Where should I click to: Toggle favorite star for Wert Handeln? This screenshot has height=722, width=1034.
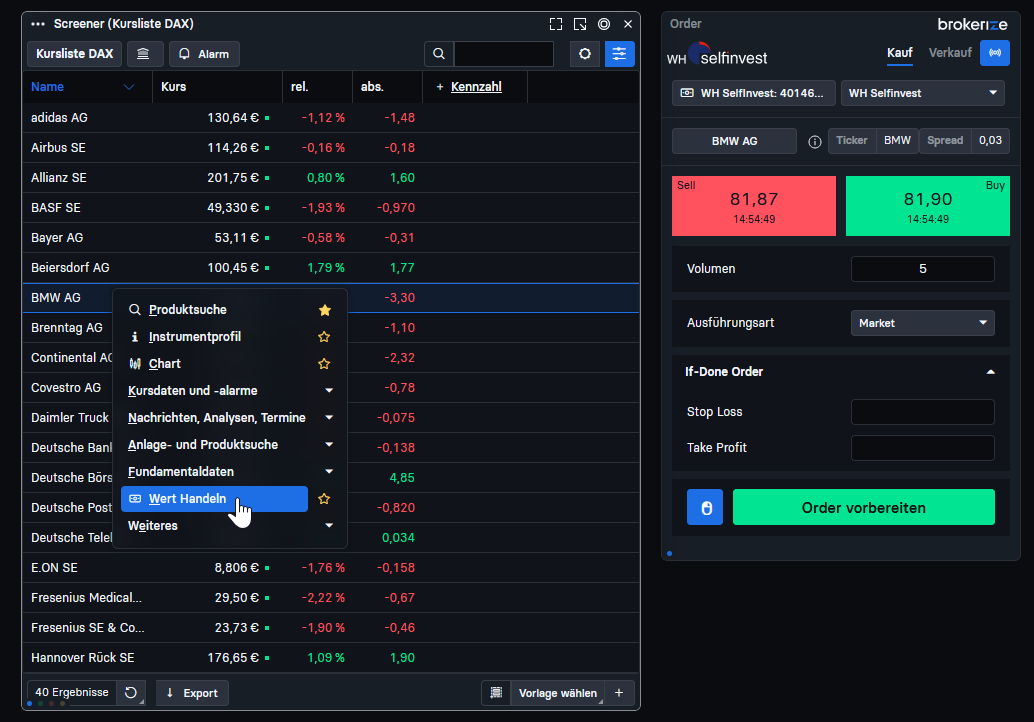pos(324,499)
